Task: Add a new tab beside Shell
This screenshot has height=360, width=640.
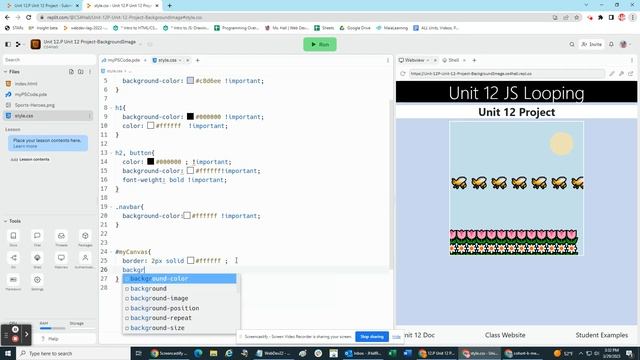Action: pos(474,60)
